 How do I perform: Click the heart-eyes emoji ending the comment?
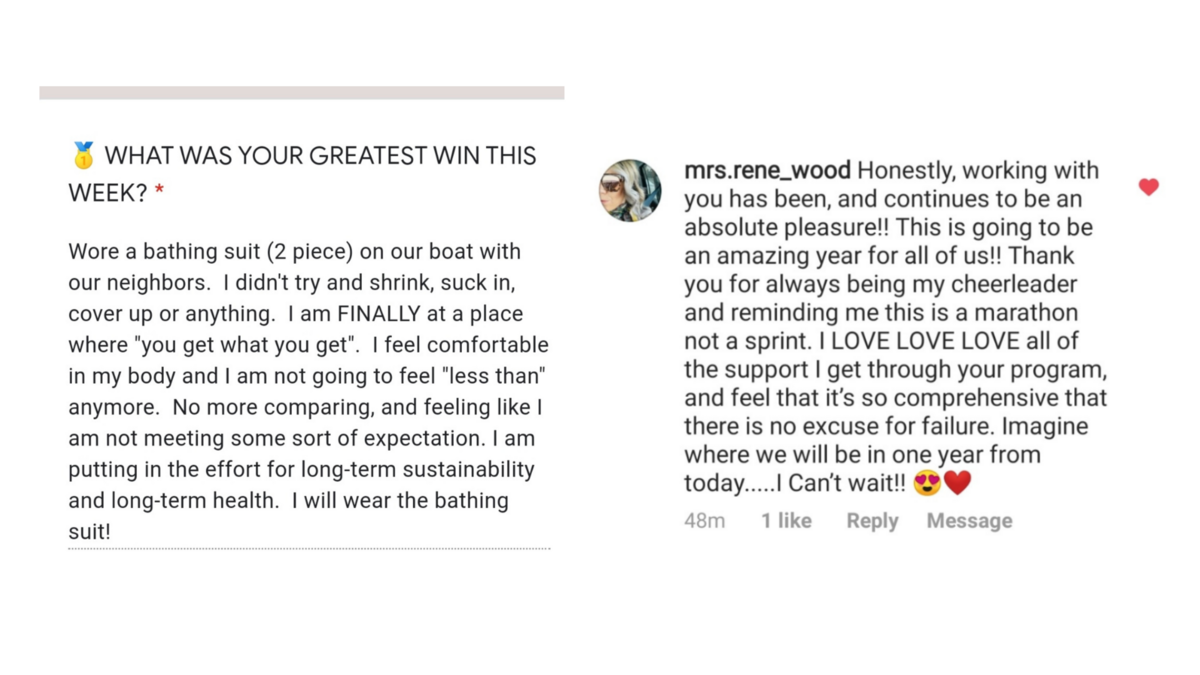[x=928, y=483]
